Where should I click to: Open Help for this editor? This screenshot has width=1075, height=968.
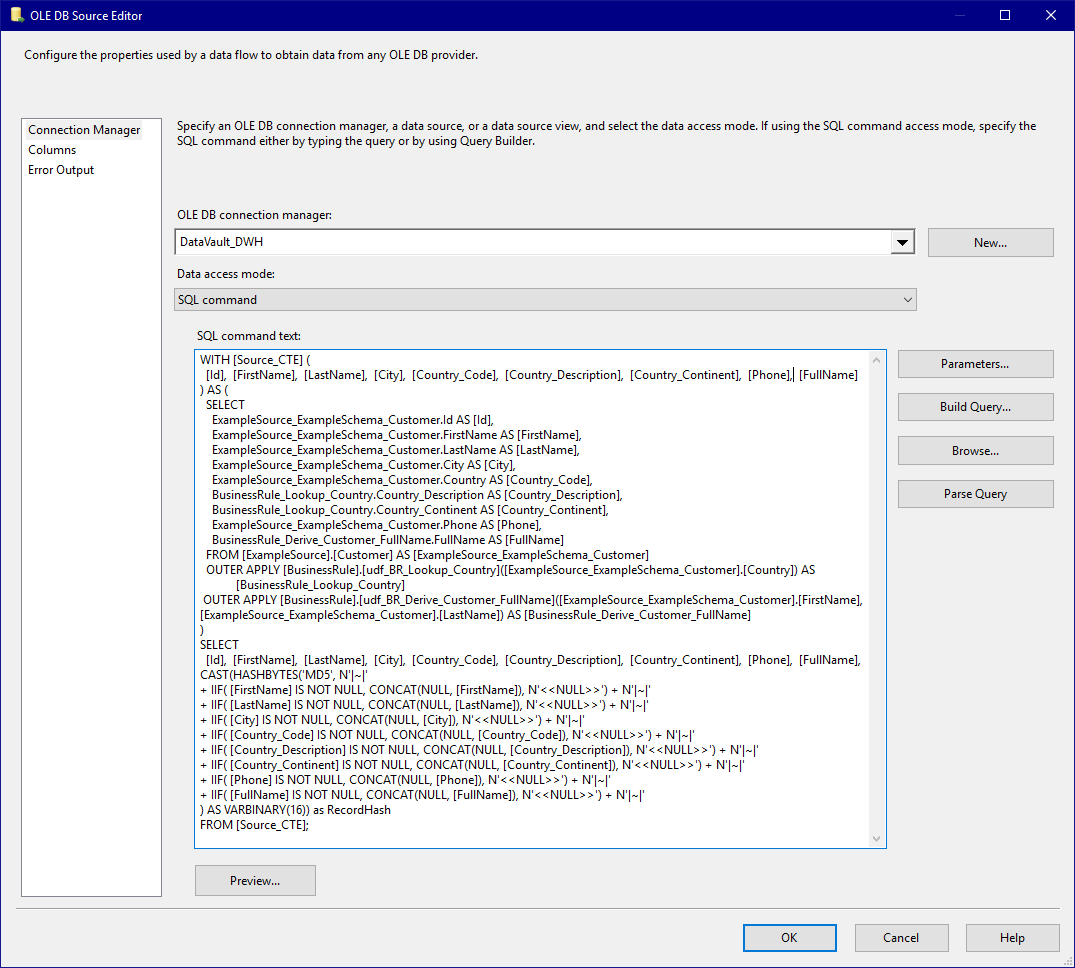click(1012, 937)
